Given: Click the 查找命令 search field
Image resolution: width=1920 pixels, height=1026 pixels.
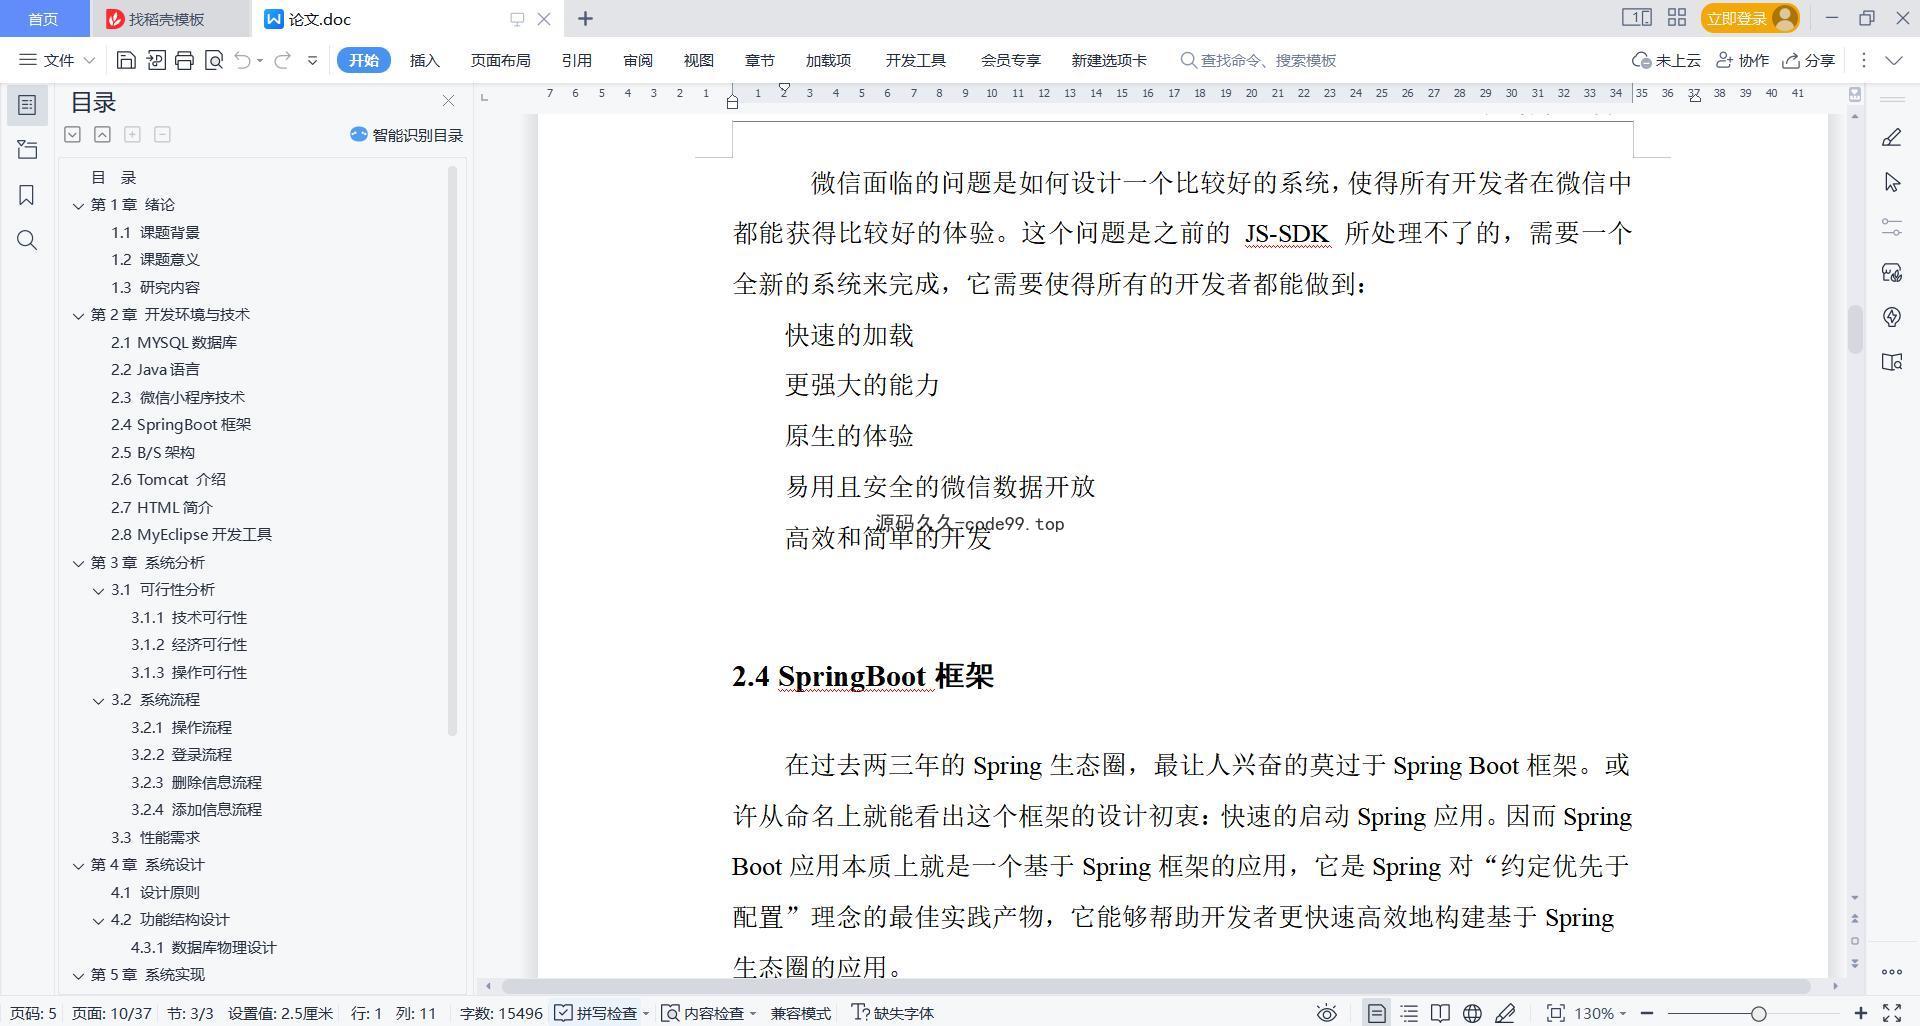Looking at the screenshot, I should pos(1258,60).
